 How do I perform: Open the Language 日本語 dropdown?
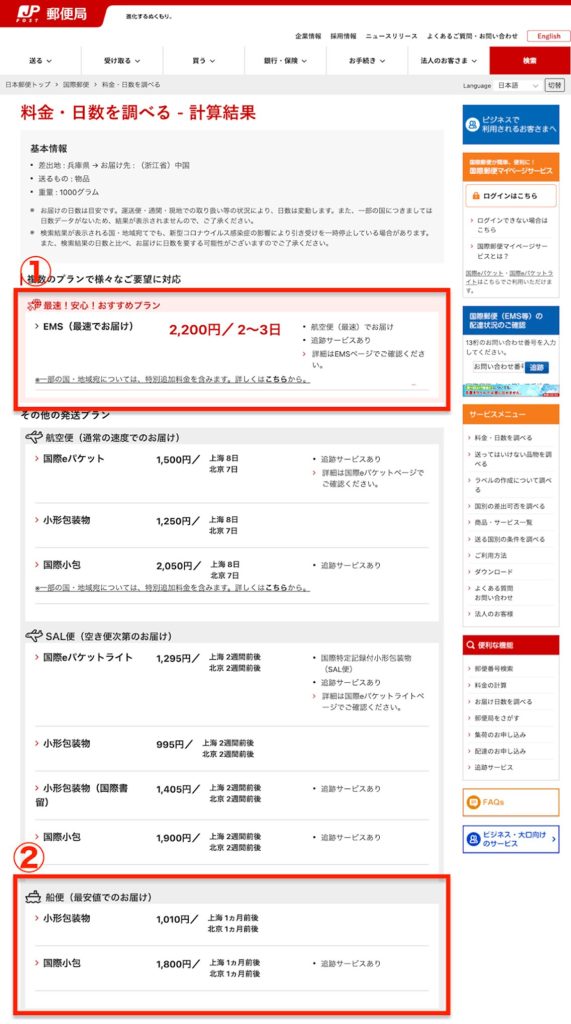click(519, 86)
